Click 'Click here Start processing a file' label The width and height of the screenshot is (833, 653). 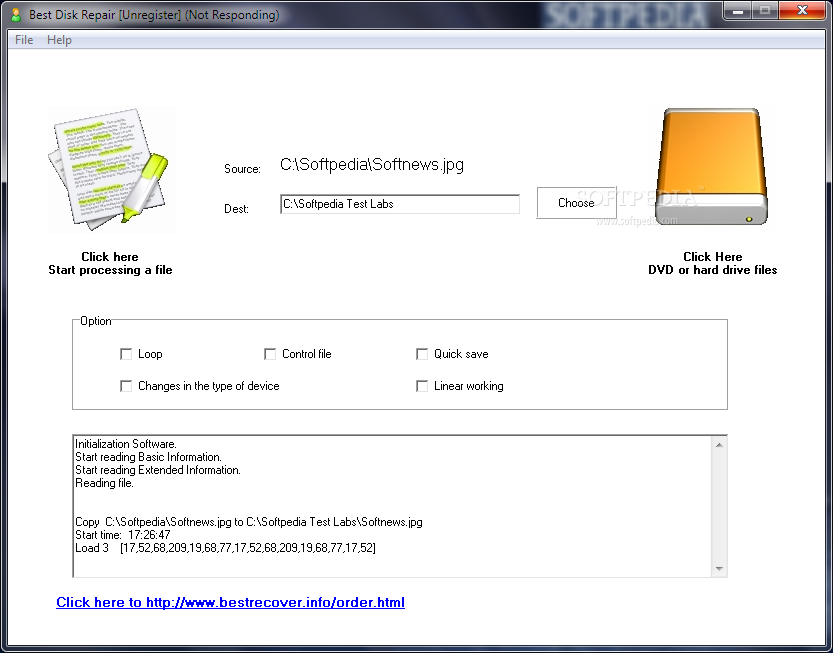pos(110,263)
